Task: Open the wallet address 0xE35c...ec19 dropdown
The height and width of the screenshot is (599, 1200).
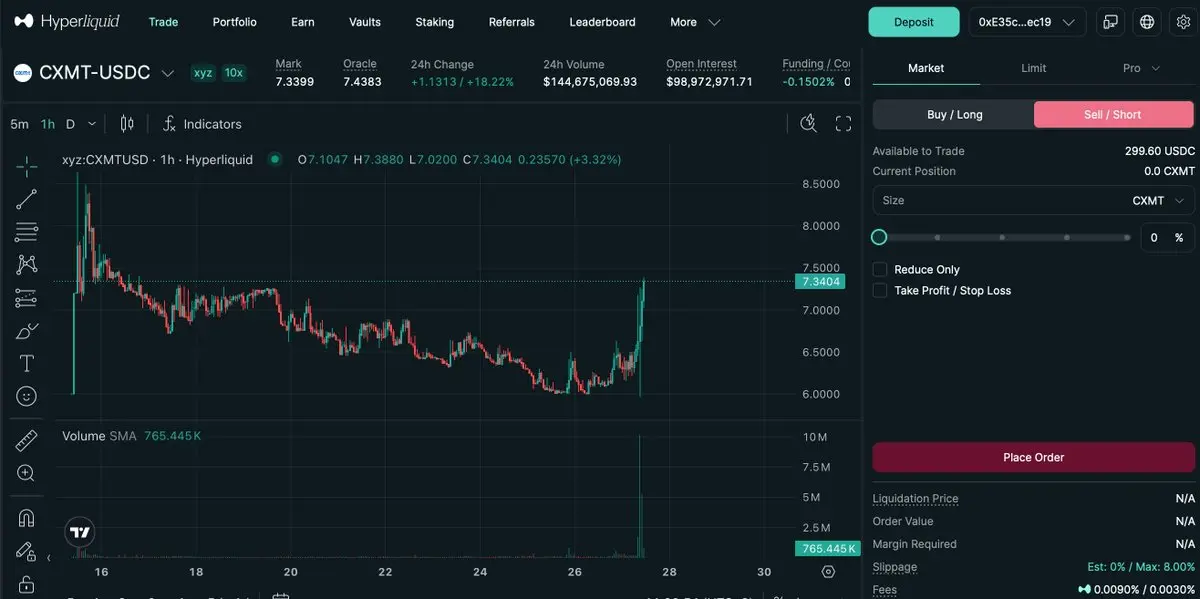Action: pyautogui.click(x=1028, y=22)
